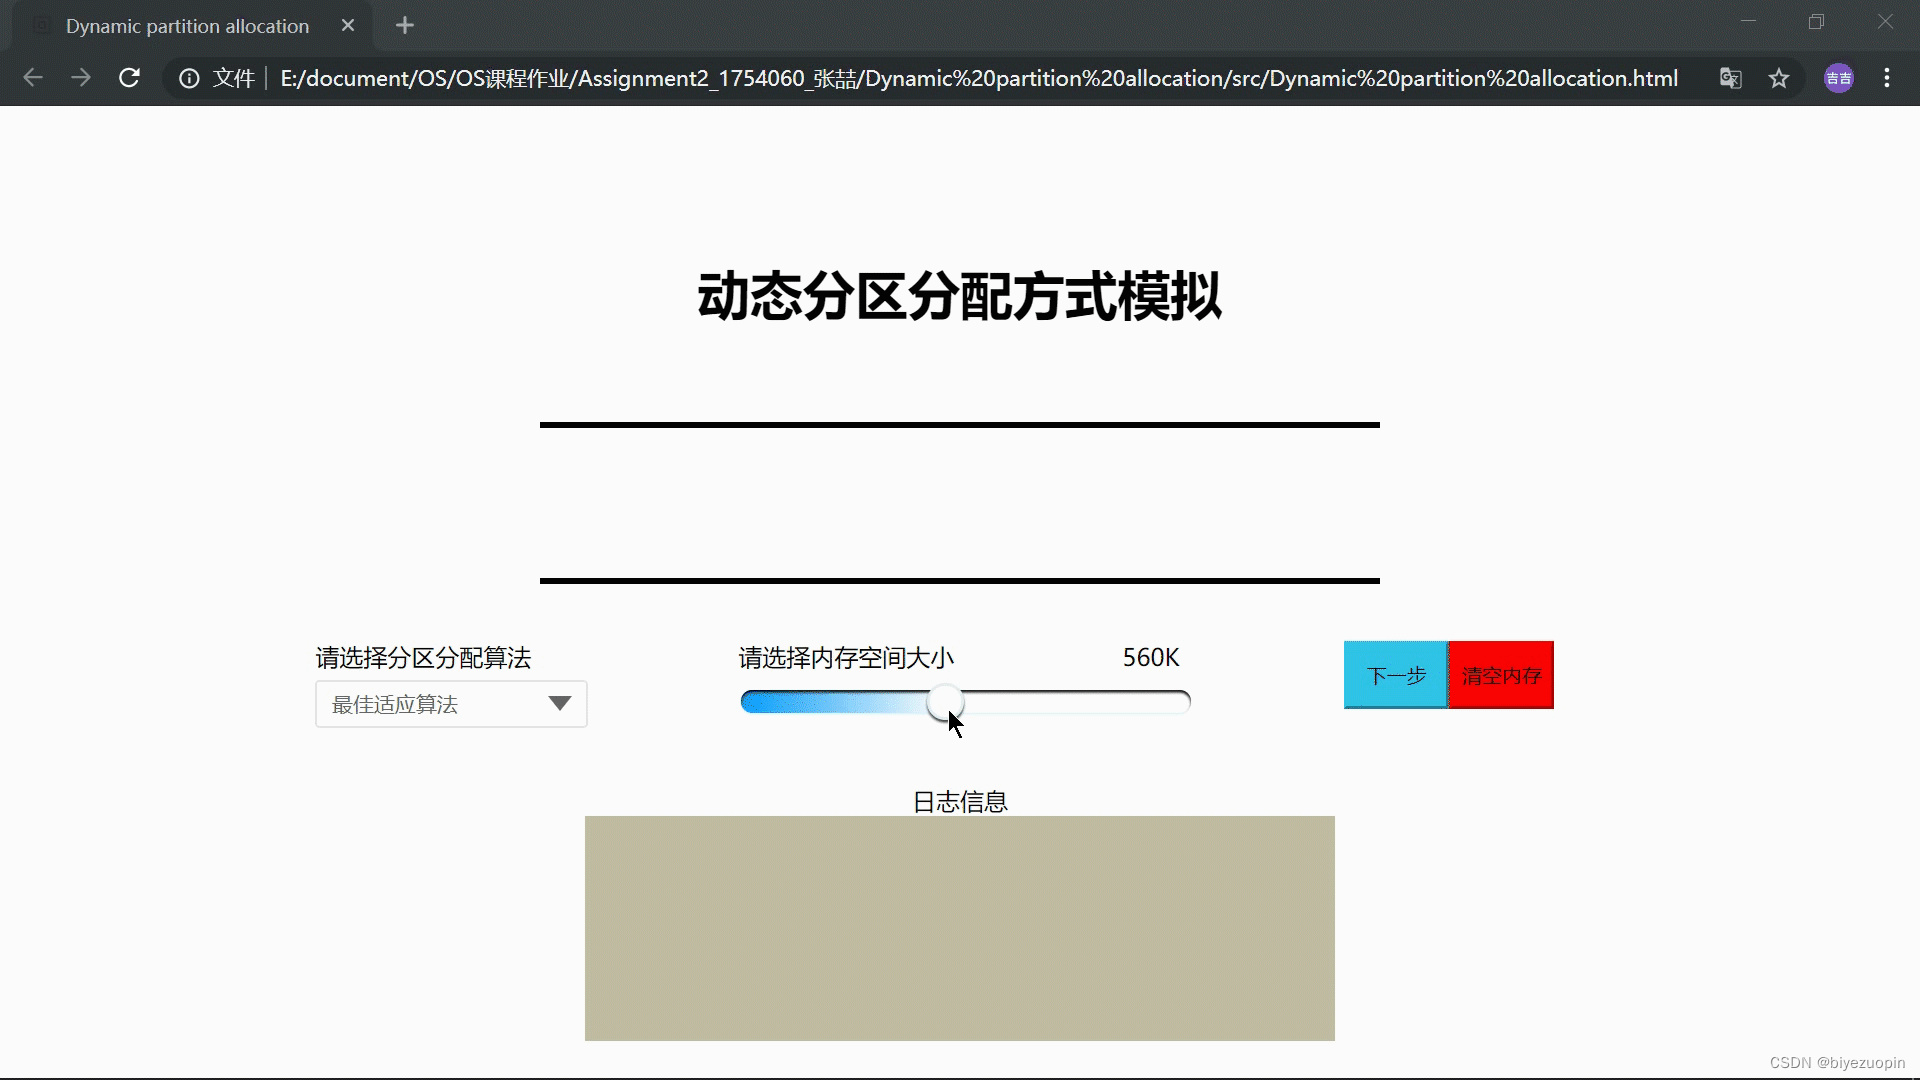Bookmark this page with star icon
Viewport: 1920px width, 1080px height.
[x=1779, y=78]
